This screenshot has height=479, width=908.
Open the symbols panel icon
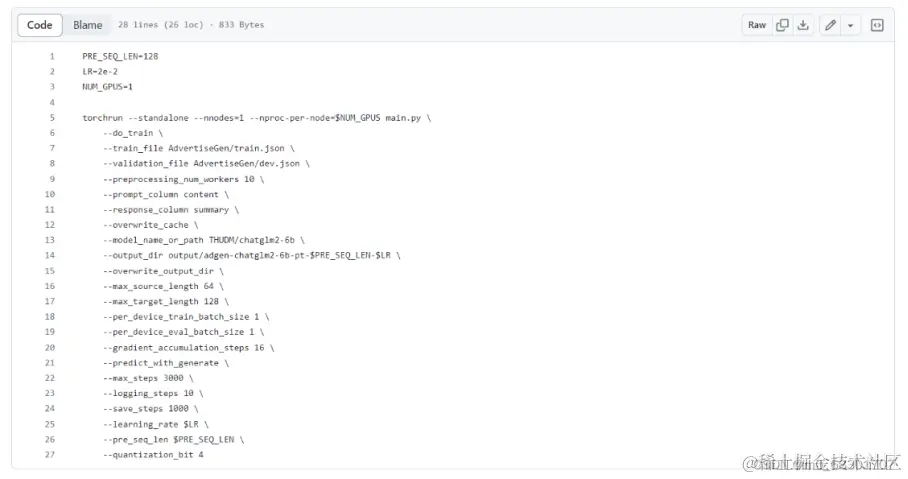(x=877, y=25)
